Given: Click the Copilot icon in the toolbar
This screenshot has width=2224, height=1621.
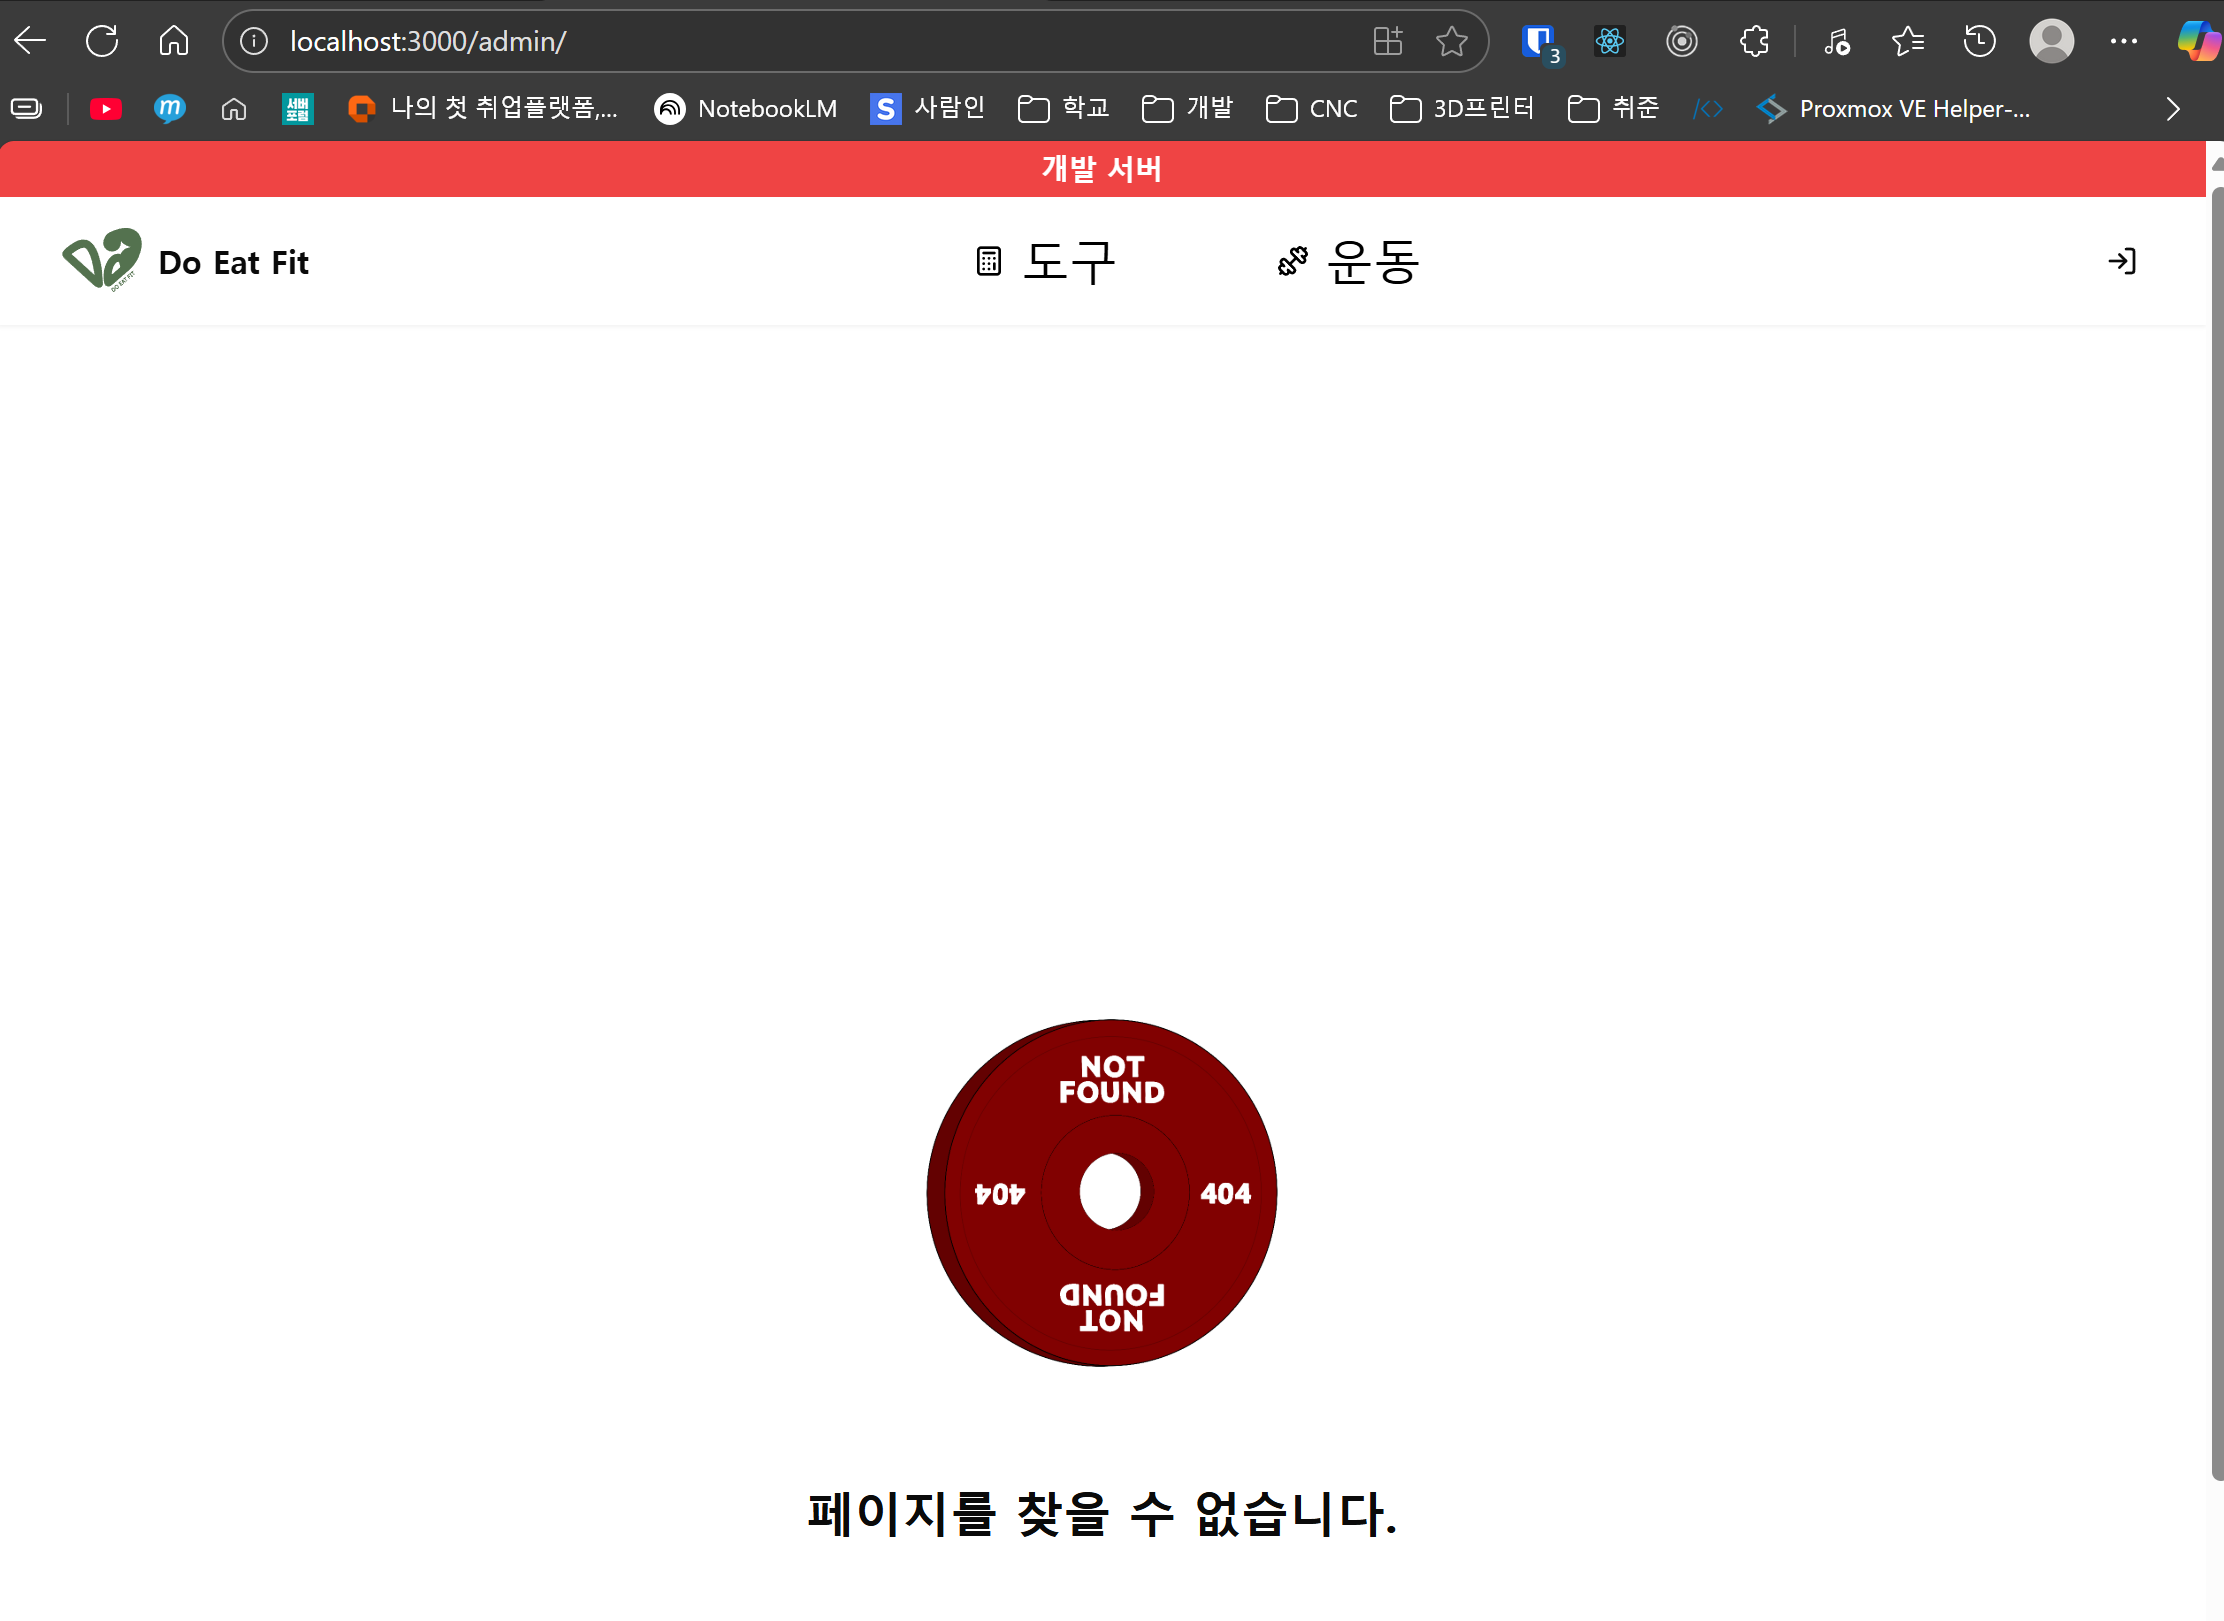Looking at the screenshot, I should 2197,41.
